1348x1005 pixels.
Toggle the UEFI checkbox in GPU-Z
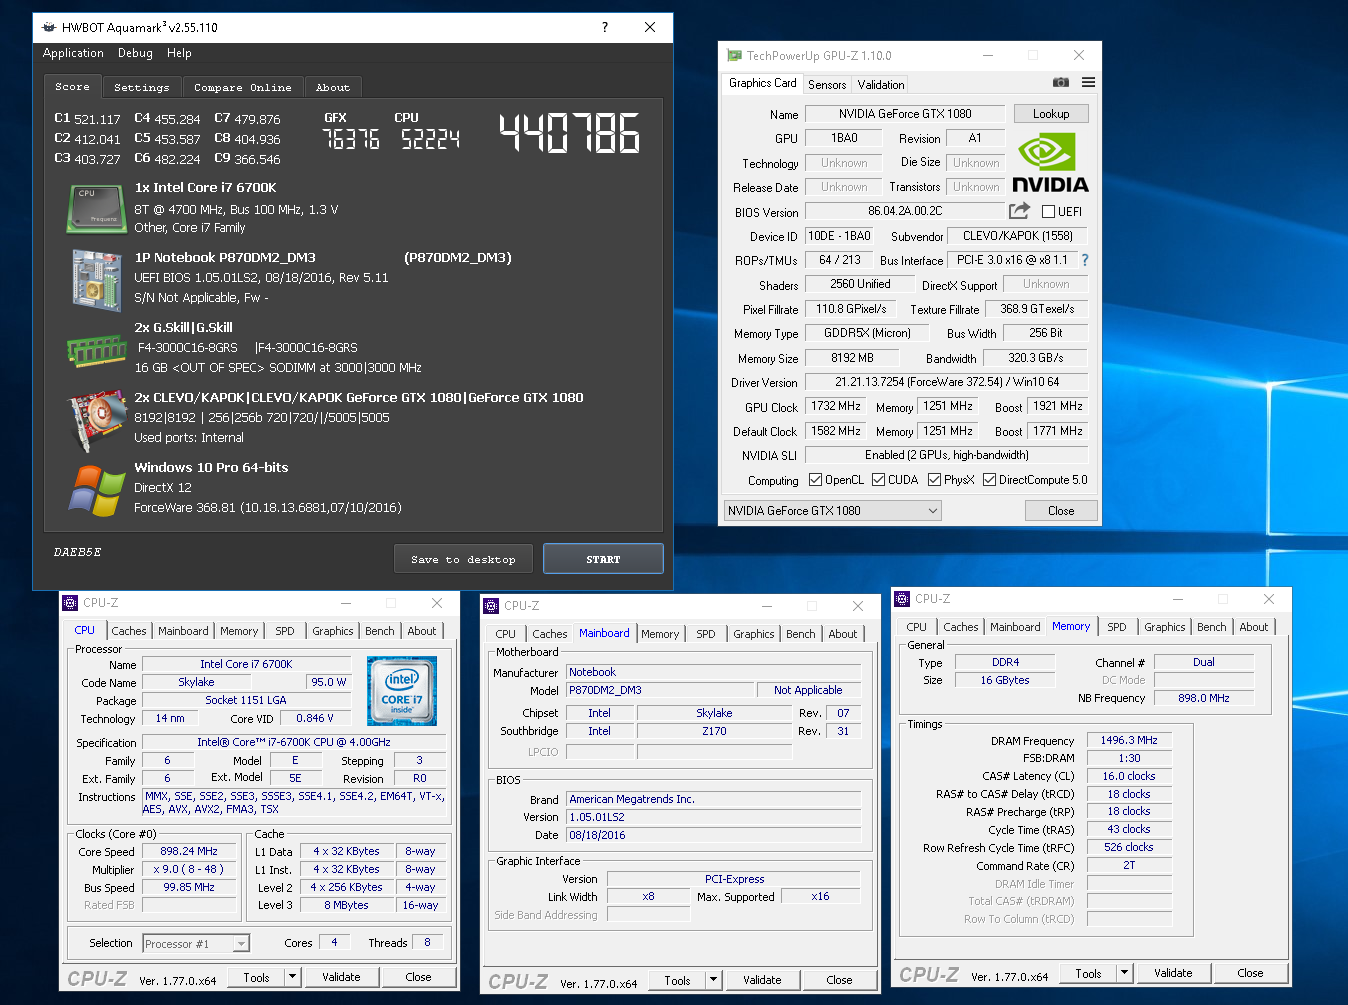(1048, 212)
